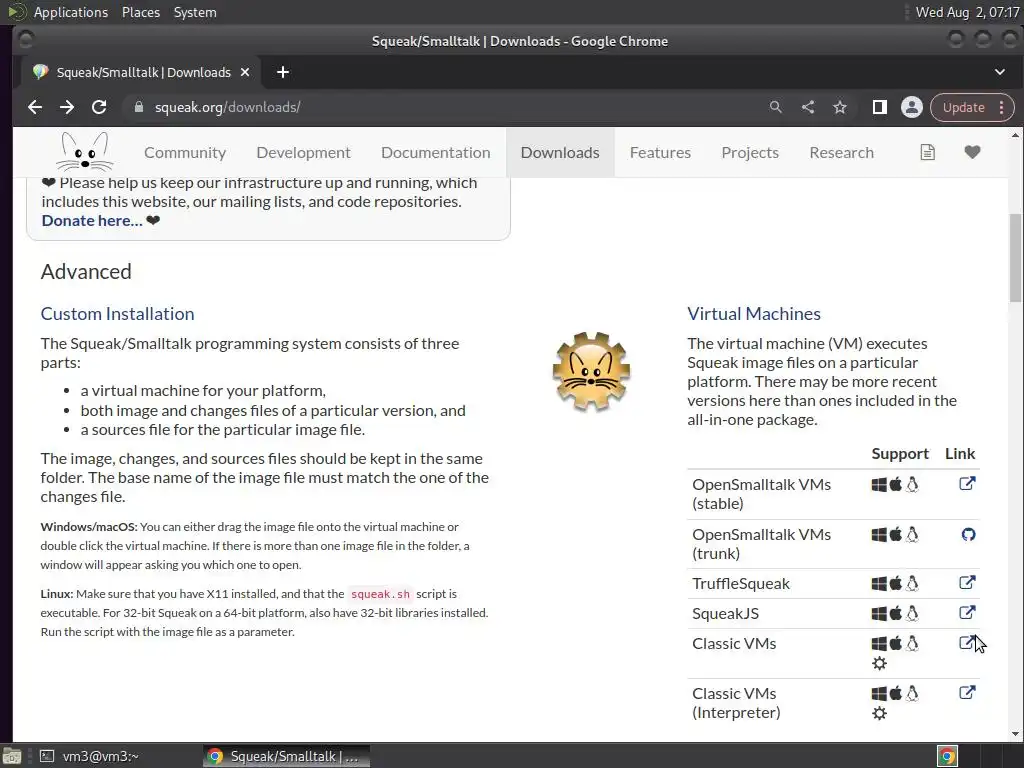Click Linux icon in OpenSmalltalk VMs (stable) row
Viewport: 1024px width, 768px height.
(x=912, y=484)
